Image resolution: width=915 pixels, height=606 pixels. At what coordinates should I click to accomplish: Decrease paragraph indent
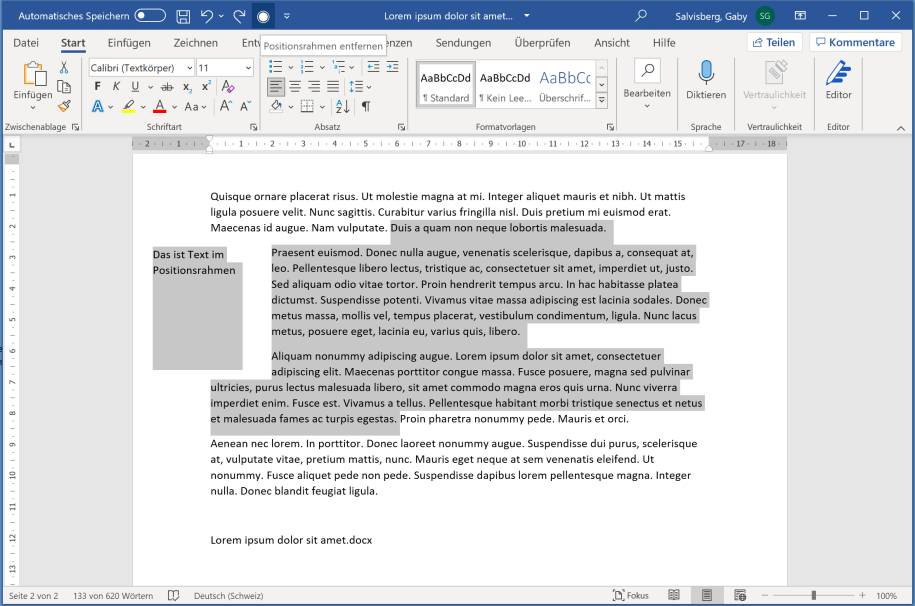(373, 67)
